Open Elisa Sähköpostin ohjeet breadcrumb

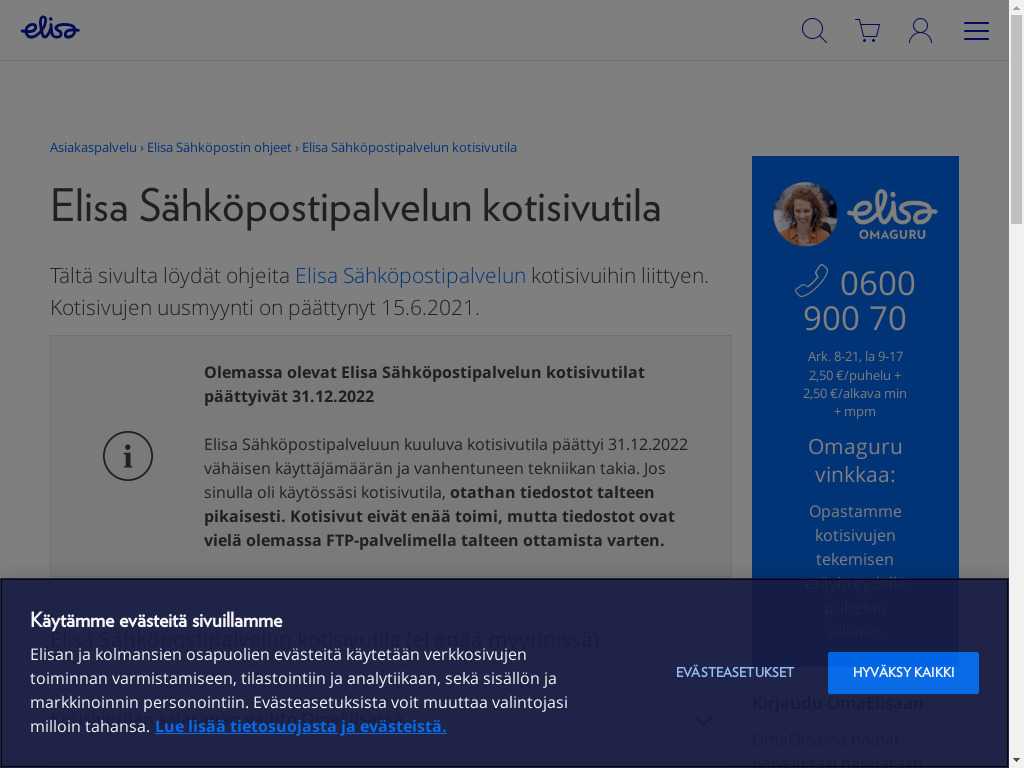coord(219,148)
